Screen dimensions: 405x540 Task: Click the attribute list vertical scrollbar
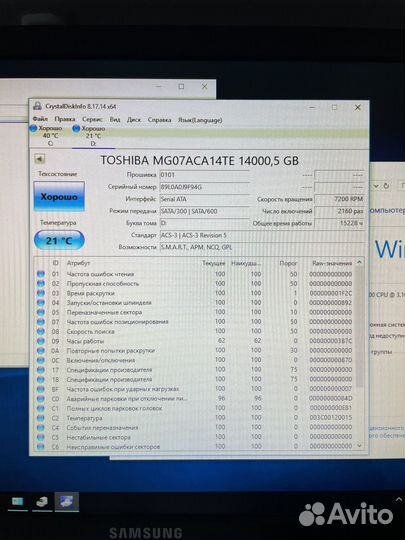tap(360, 327)
